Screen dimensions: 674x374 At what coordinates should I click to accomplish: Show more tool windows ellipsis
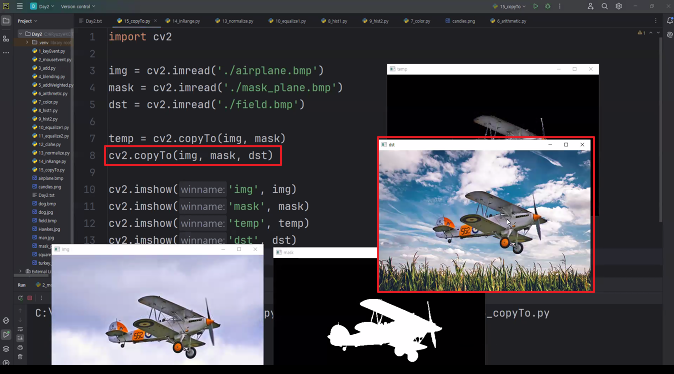6,52
